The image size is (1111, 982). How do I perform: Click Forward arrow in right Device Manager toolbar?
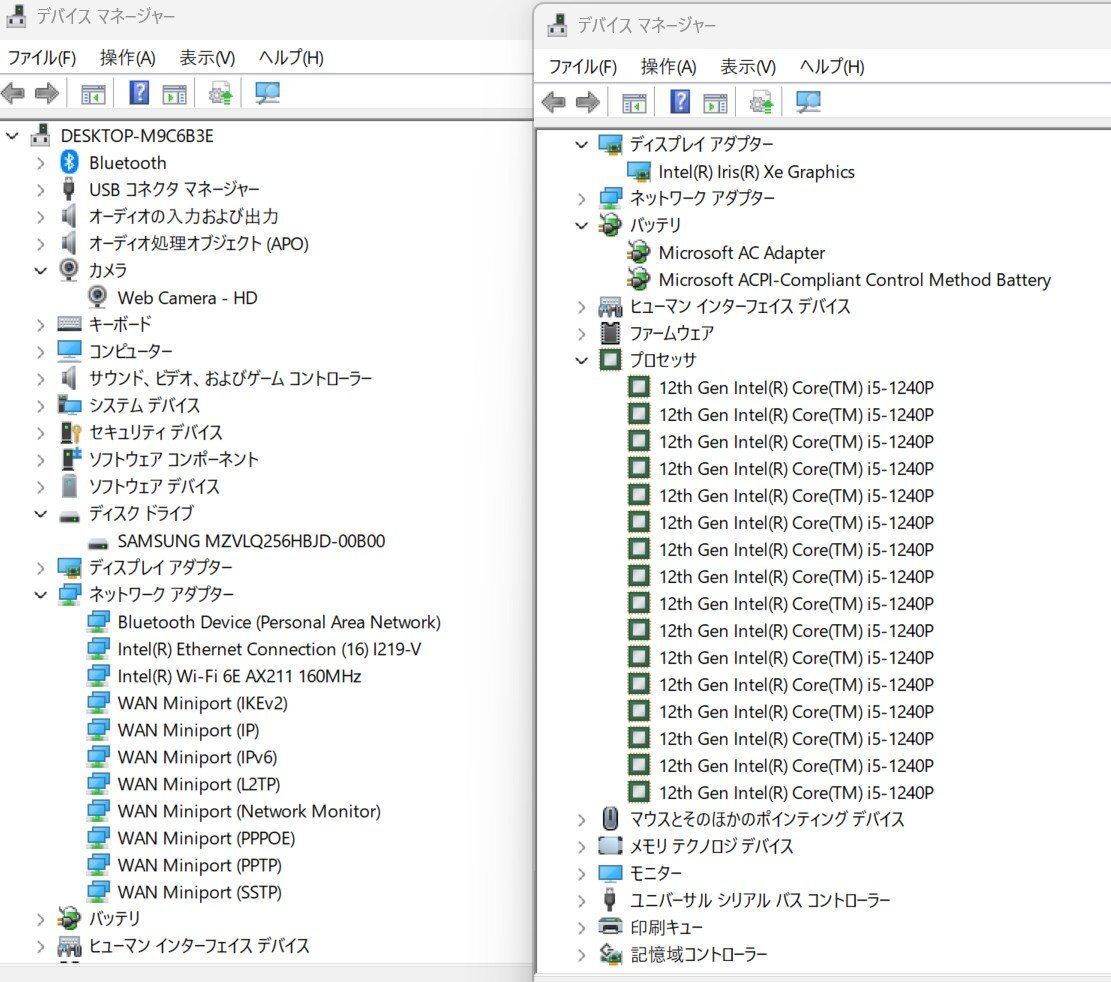[x=587, y=102]
